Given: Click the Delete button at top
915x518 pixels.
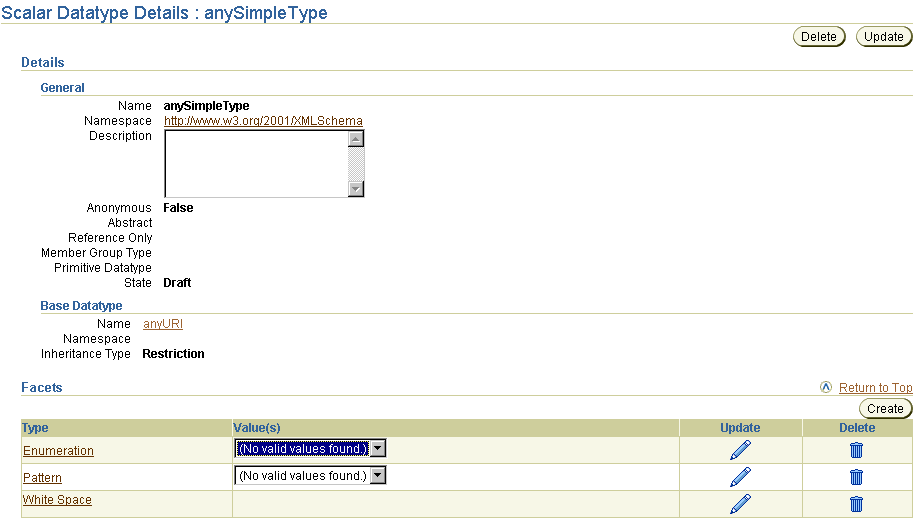Looking at the screenshot, I should click(819, 37).
